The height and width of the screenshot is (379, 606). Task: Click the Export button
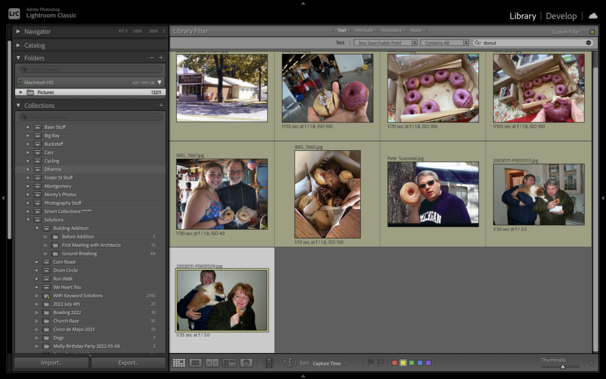[x=128, y=363]
